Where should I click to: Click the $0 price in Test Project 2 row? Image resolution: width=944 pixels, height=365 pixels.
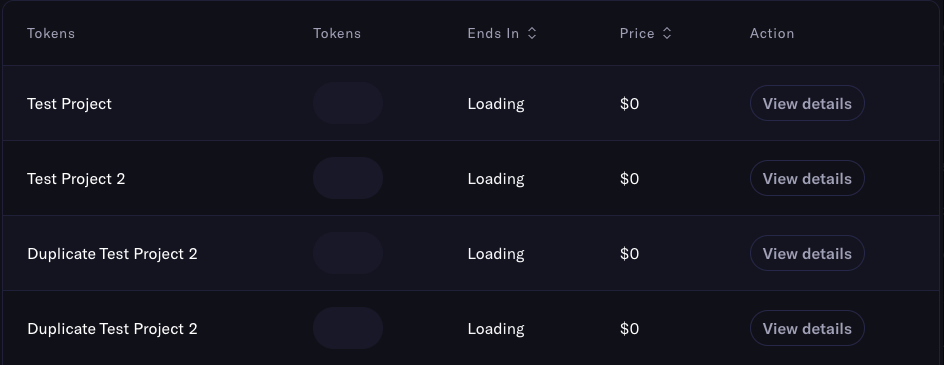[629, 179]
